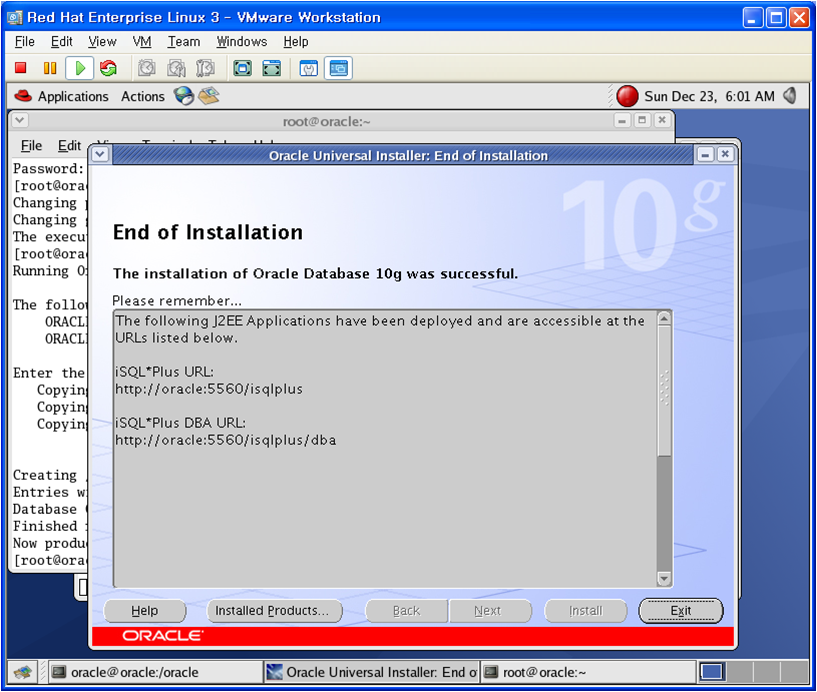Enter full screen mode from the VMware toolbar
Screen dimensions: 817x692
click(243, 68)
